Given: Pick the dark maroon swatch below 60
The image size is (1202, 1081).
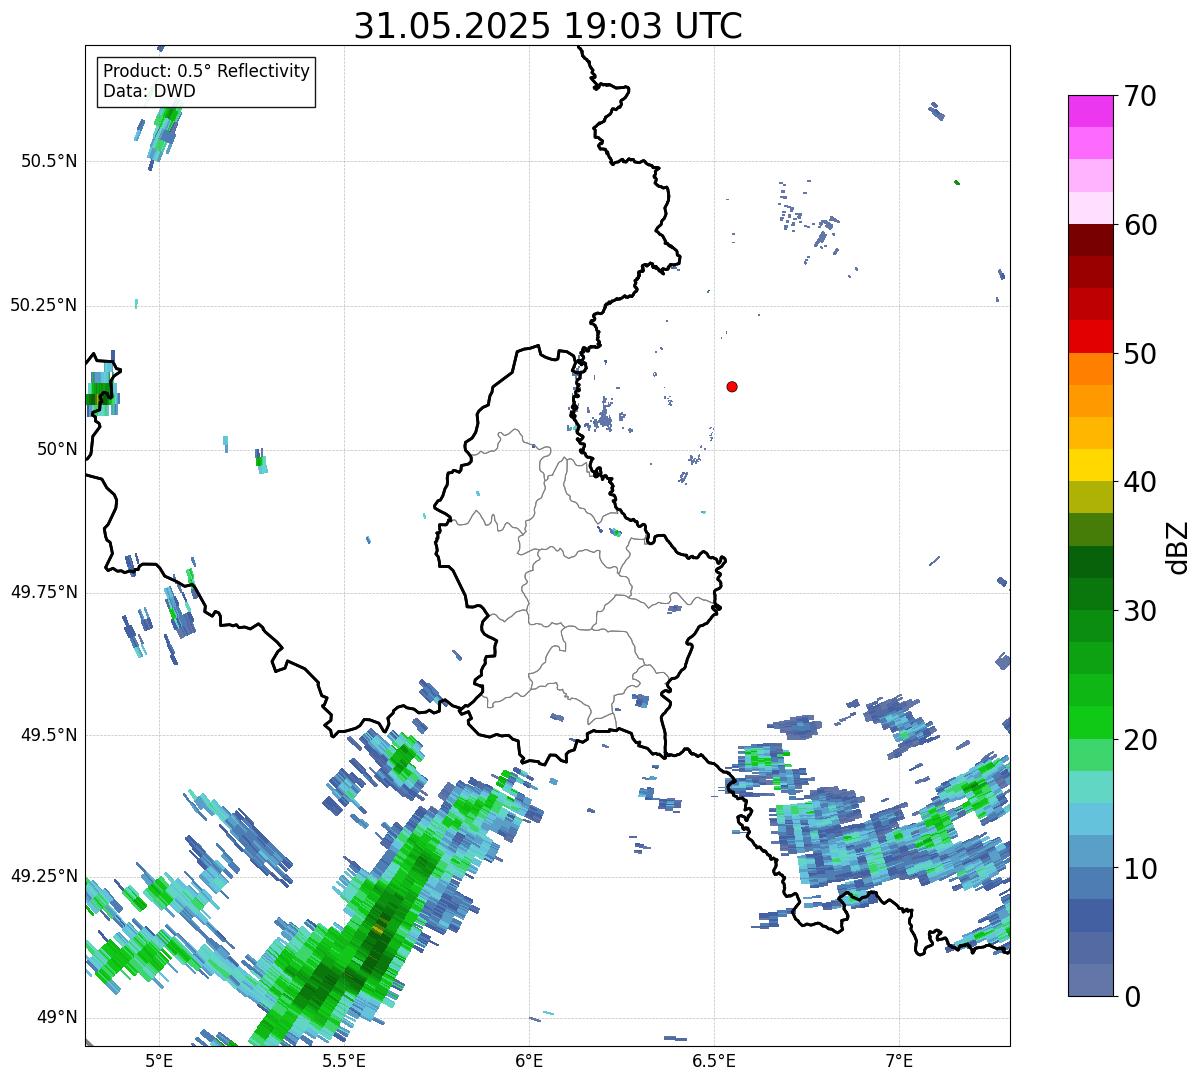Looking at the screenshot, I should click(x=1090, y=240).
